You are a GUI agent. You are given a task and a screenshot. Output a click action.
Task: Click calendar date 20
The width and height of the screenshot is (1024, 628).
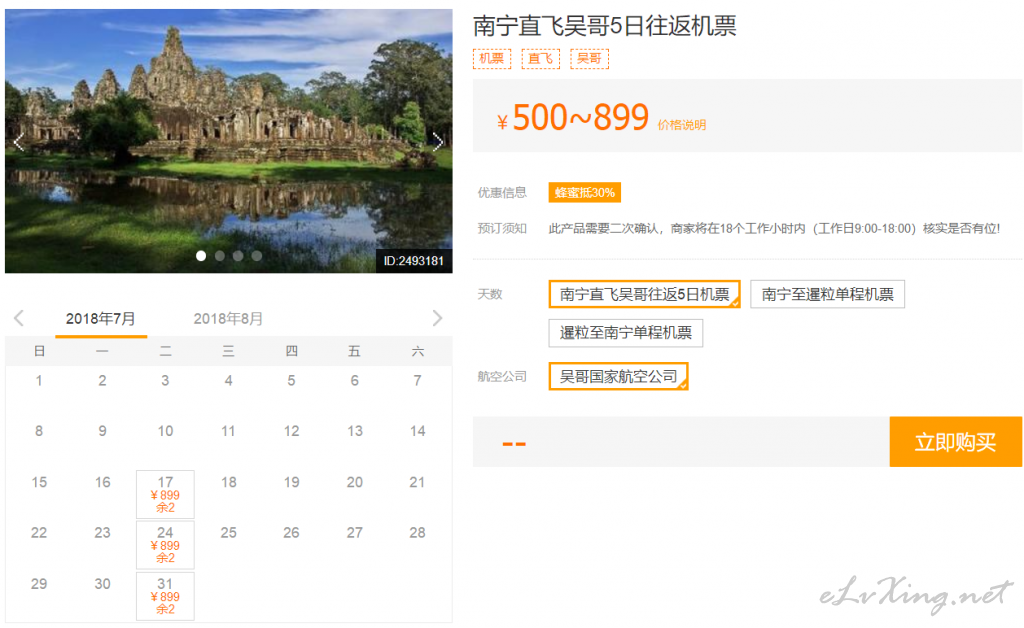click(355, 482)
